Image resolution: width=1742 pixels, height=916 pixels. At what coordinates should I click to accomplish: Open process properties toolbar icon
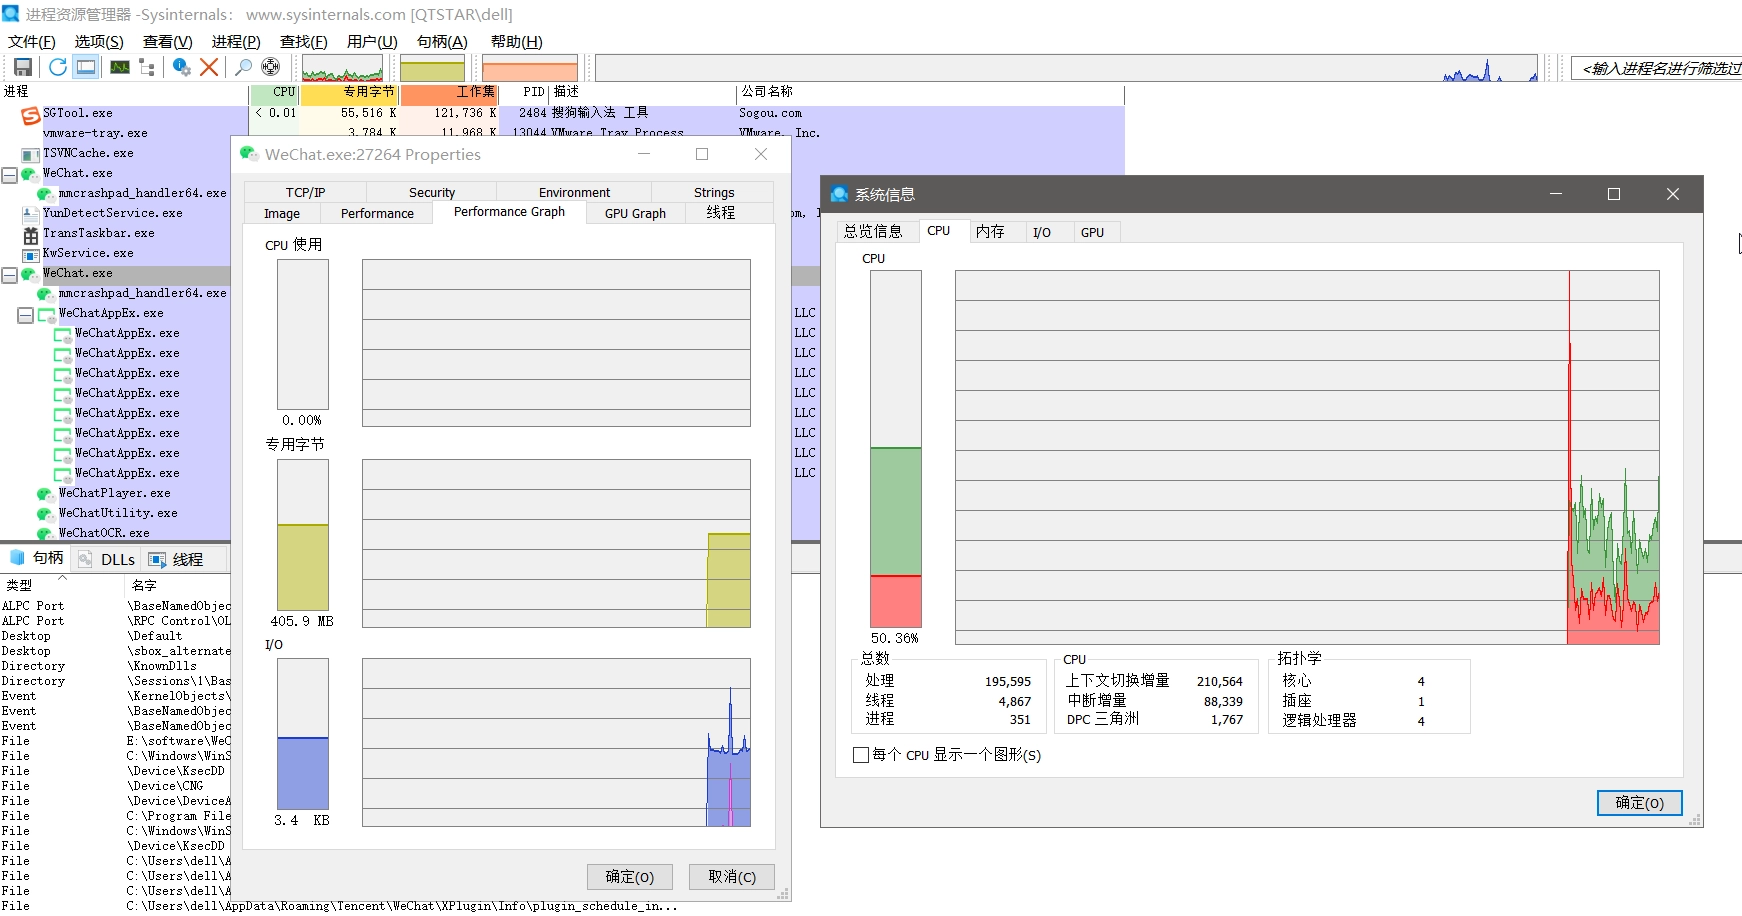click(x=181, y=67)
